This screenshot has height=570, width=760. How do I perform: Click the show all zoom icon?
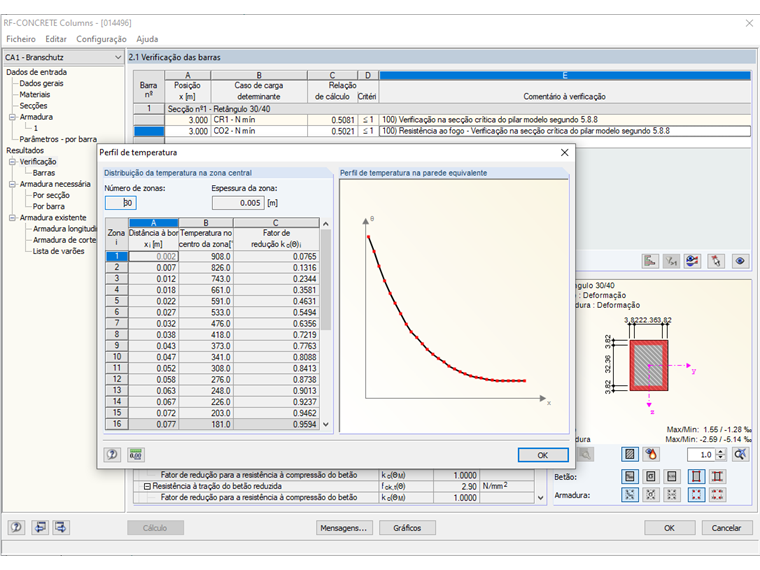pos(740,454)
